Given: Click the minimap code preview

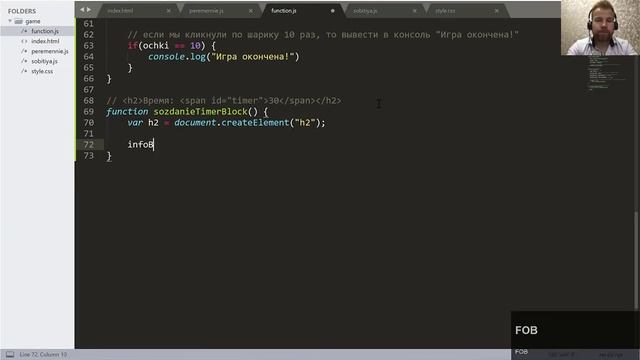Looking at the screenshot, I should coord(606,73).
